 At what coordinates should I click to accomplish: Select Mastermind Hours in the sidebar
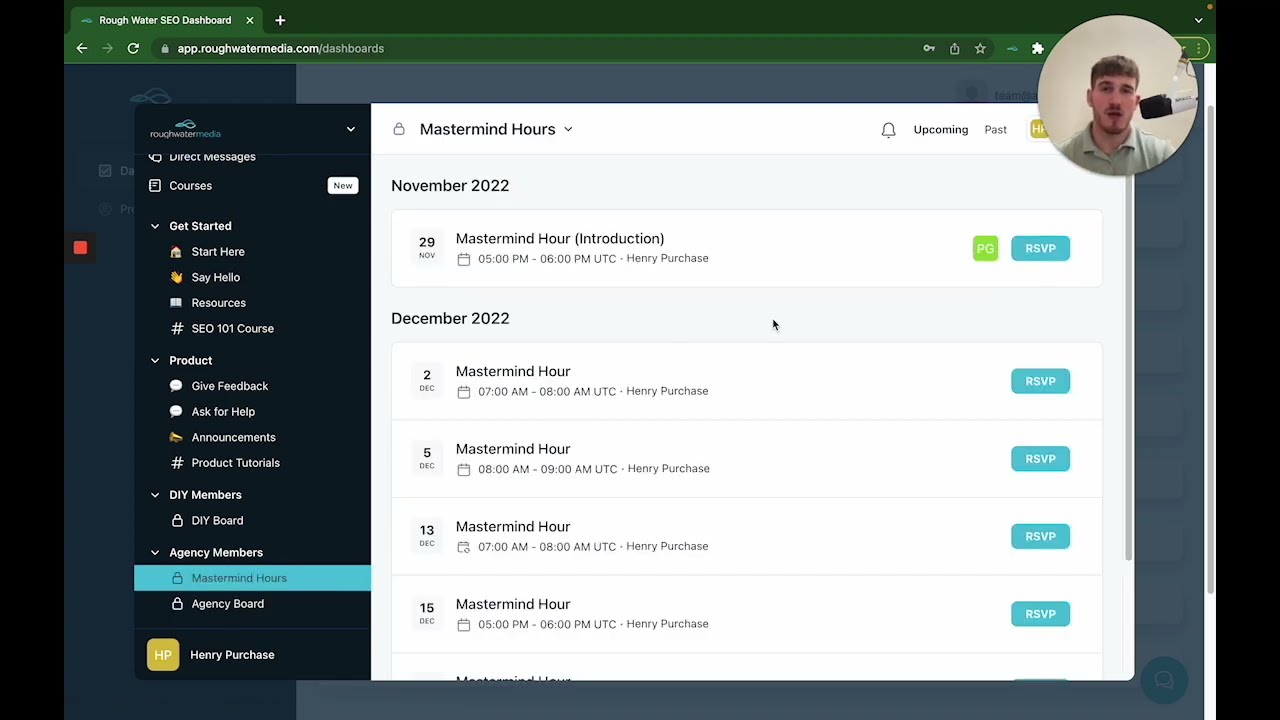(252, 578)
